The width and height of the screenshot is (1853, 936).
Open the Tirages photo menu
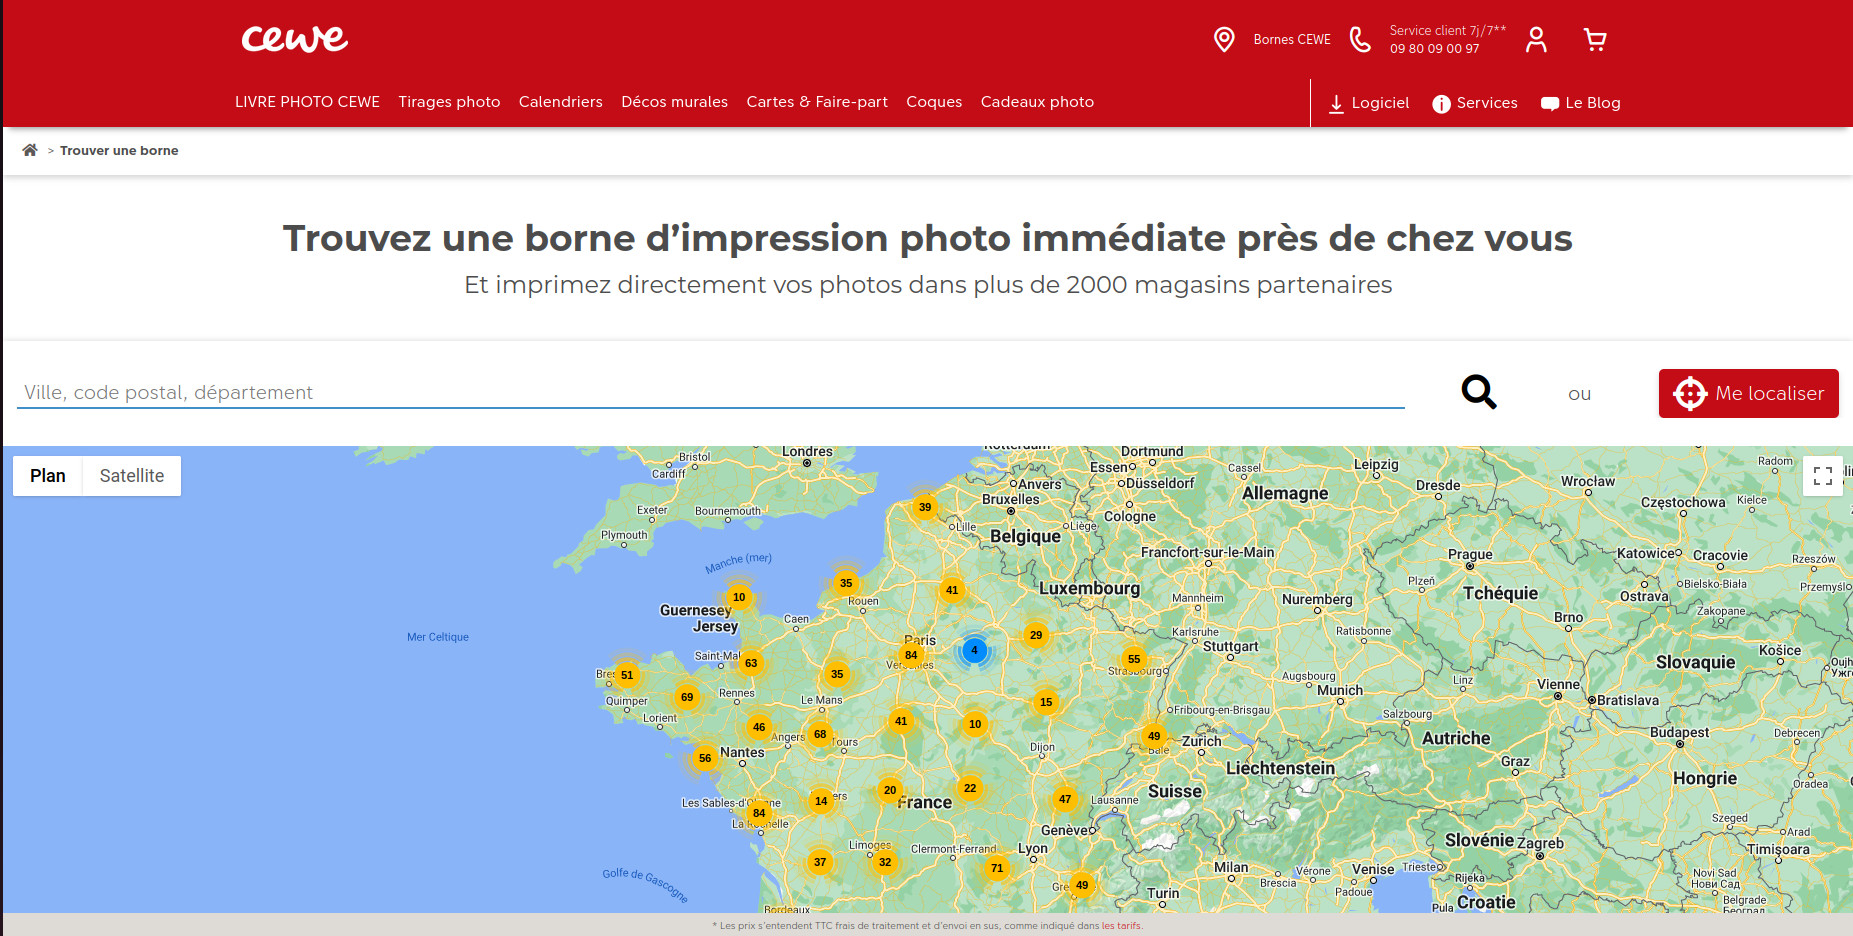tap(449, 102)
